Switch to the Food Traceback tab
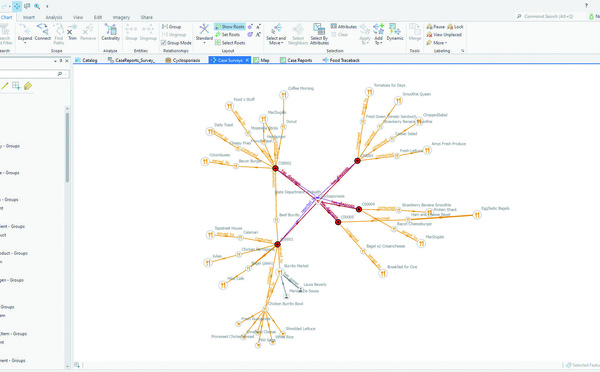The image size is (600, 372). (x=341, y=60)
